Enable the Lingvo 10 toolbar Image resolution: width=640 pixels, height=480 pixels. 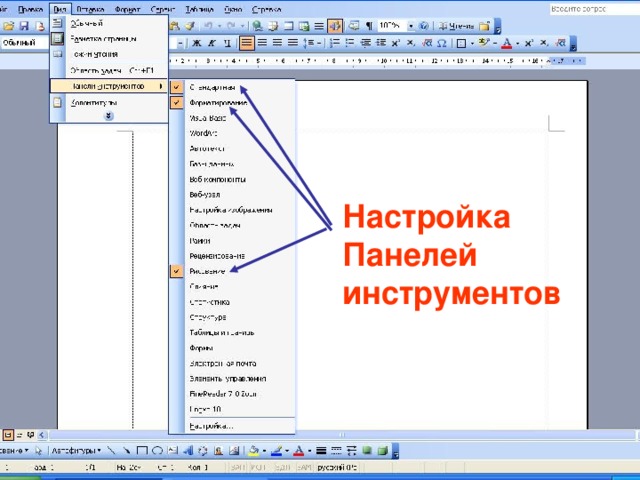click(x=232, y=409)
